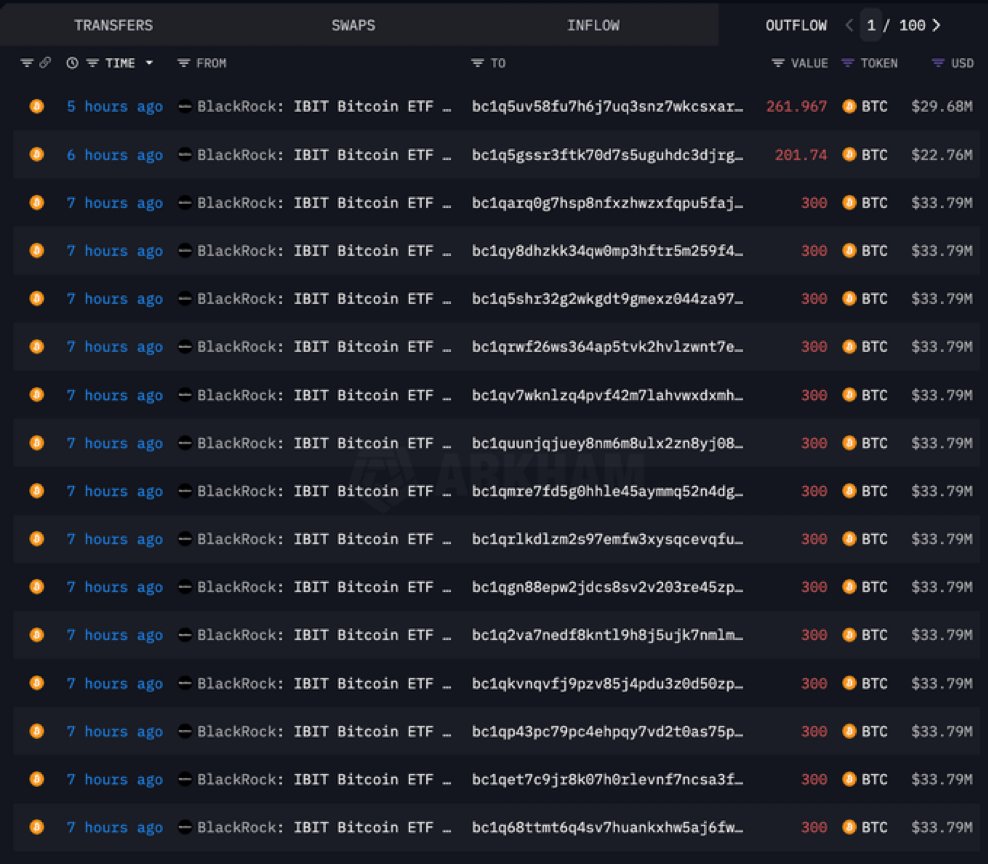Expand the TIME sort dropdown arrow
The width and height of the screenshot is (988, 864).
[x=149, y=63]
